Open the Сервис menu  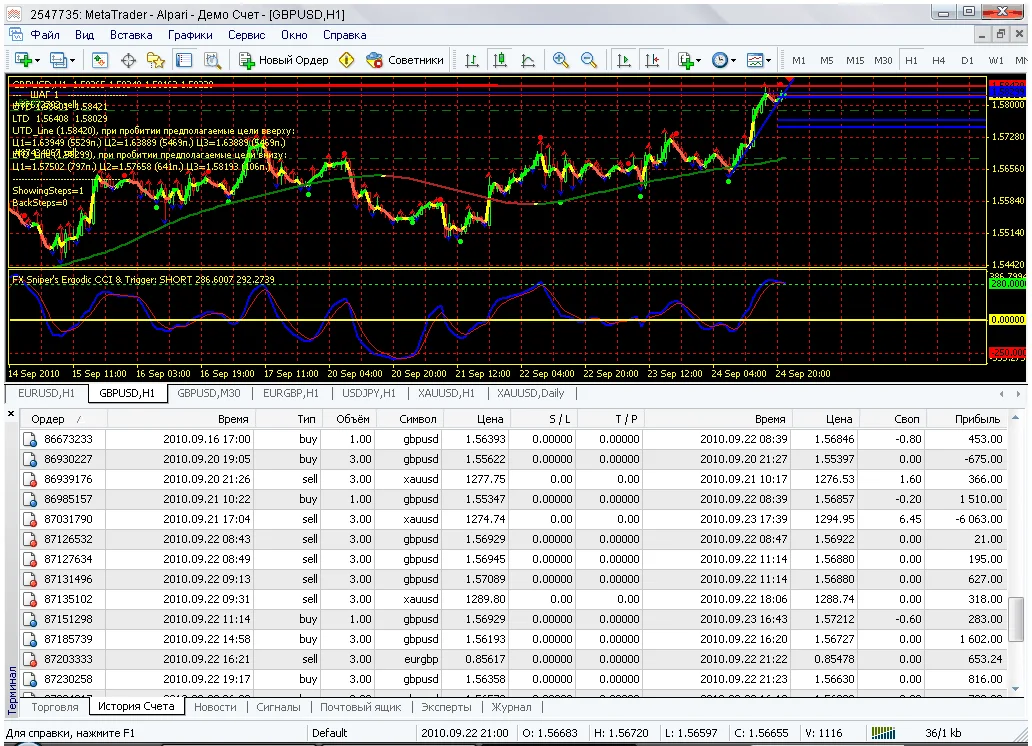coord(246,35)
